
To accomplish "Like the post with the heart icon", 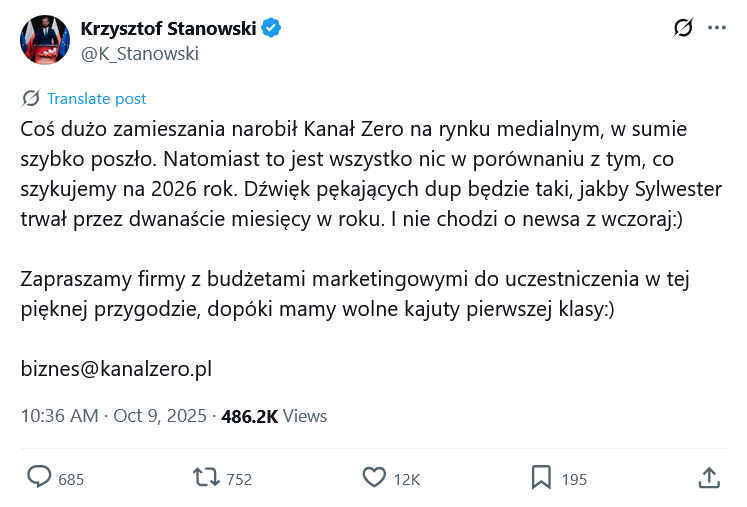I will coord(374,478).
